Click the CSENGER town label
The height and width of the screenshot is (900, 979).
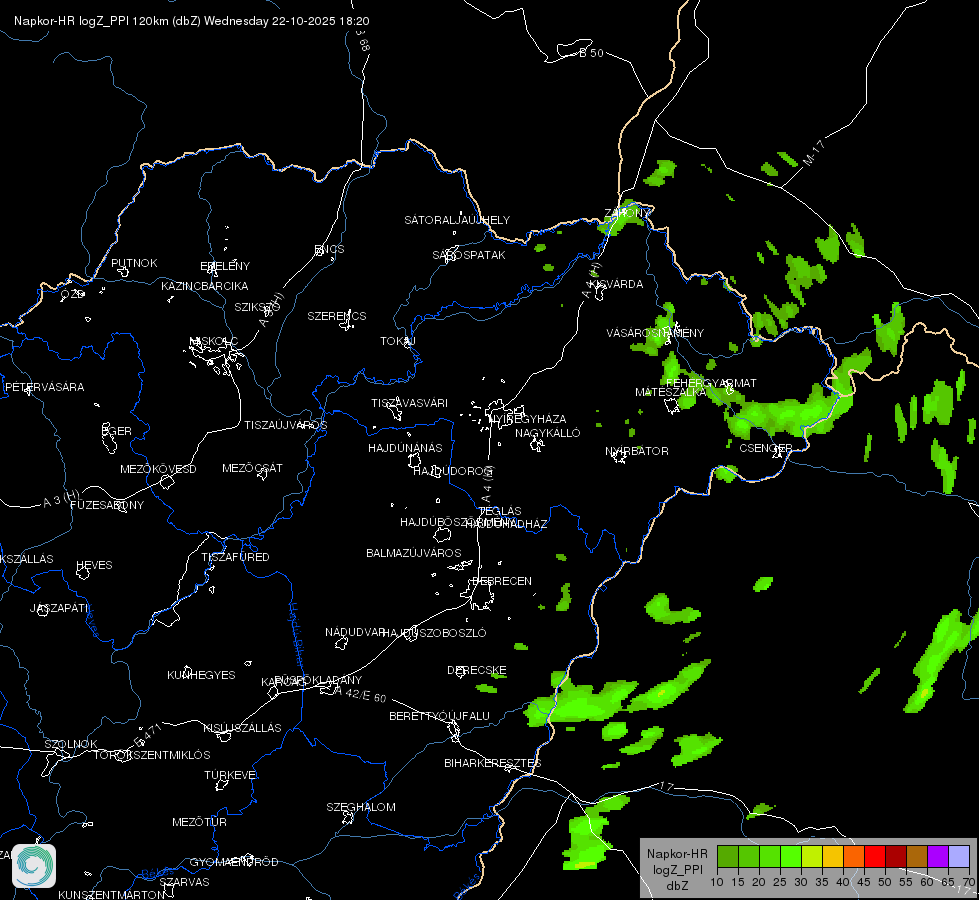766,448
